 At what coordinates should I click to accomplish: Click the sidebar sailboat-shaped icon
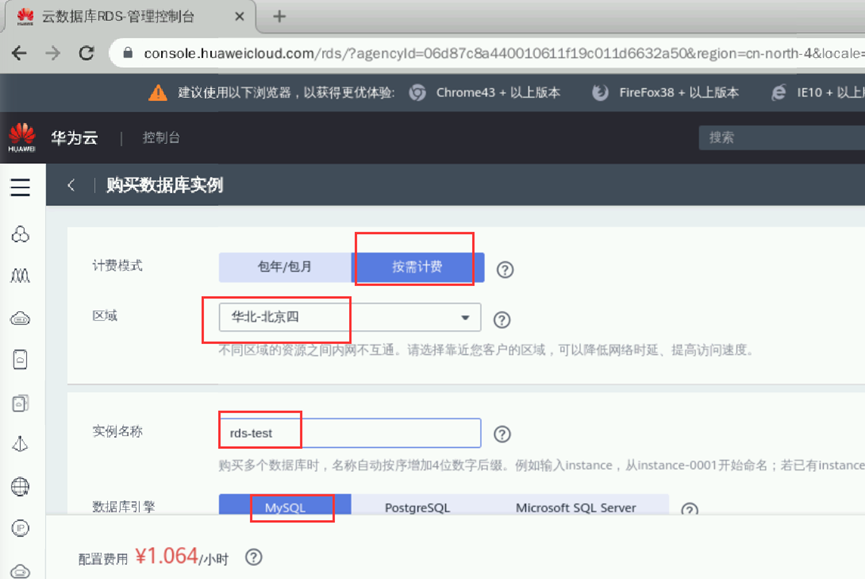click(20, 444)
